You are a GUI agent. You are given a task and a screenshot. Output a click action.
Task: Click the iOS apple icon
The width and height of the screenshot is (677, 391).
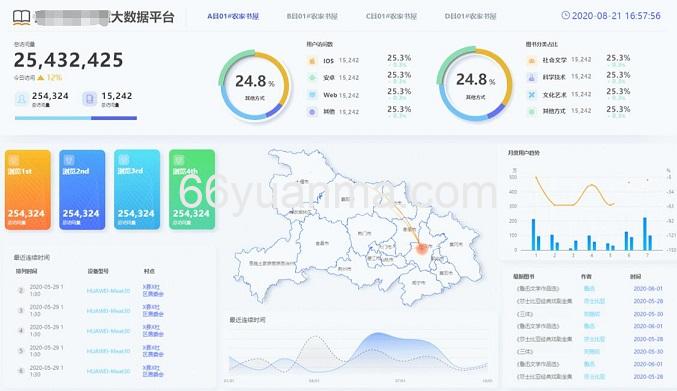(312, 60)
